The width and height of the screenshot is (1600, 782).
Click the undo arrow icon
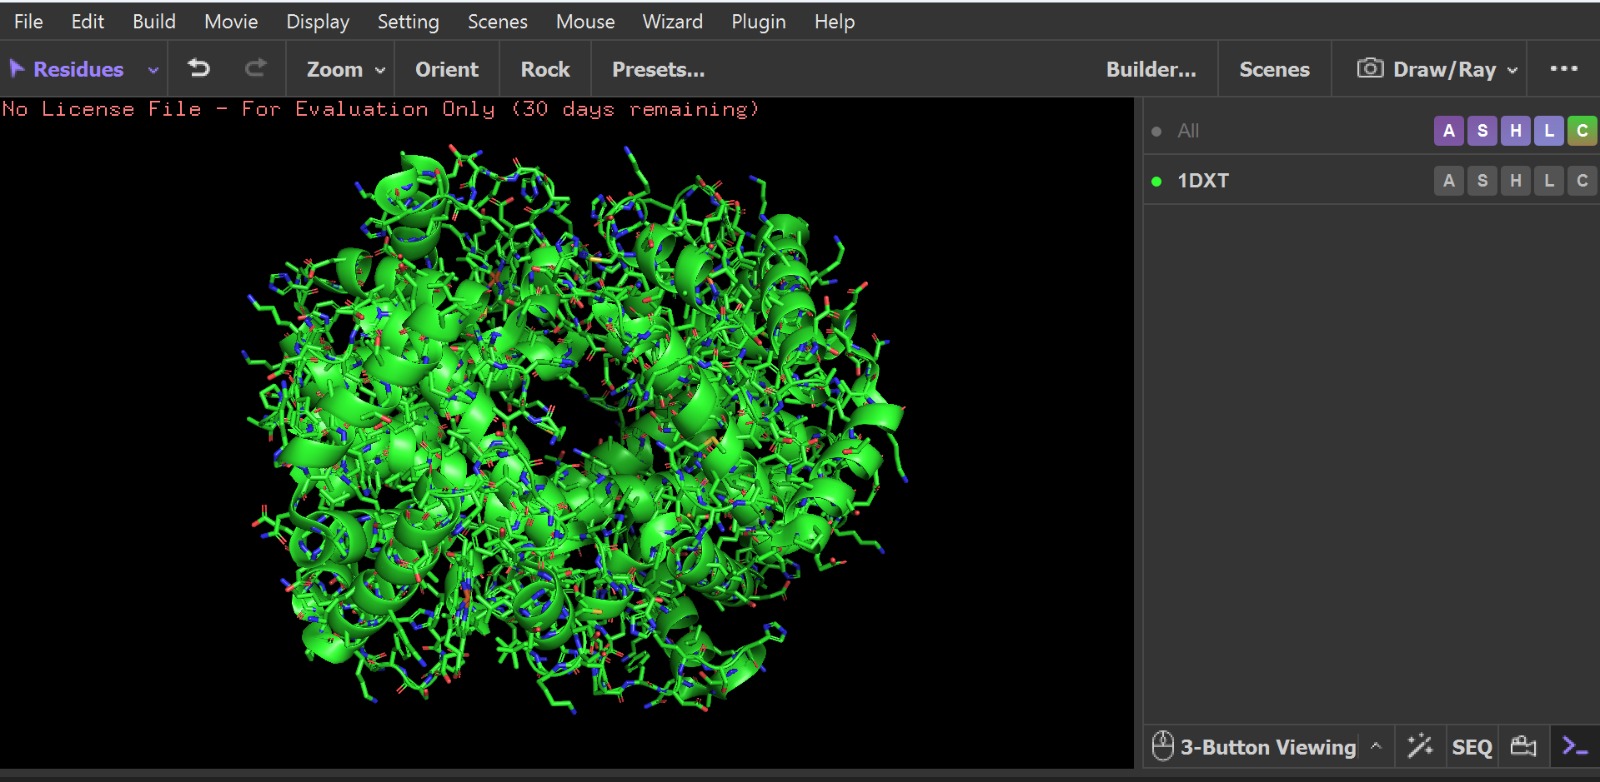click(x=199, y=69)
